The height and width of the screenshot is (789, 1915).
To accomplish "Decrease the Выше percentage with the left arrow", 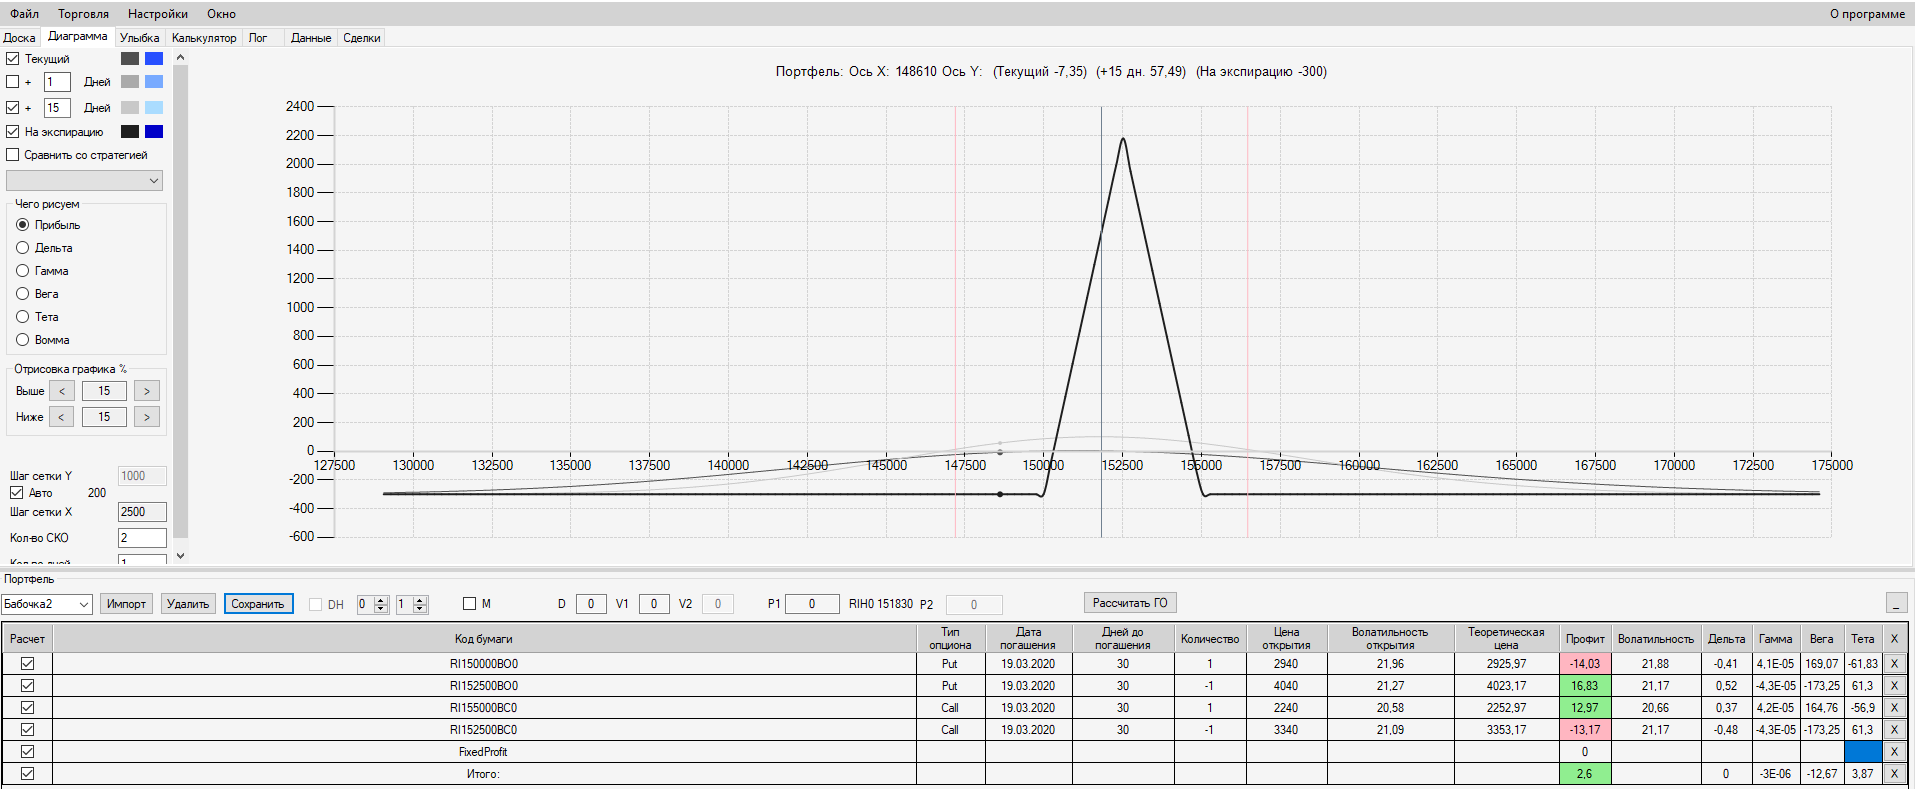I will pyautogui.click(x=61, y=391).
